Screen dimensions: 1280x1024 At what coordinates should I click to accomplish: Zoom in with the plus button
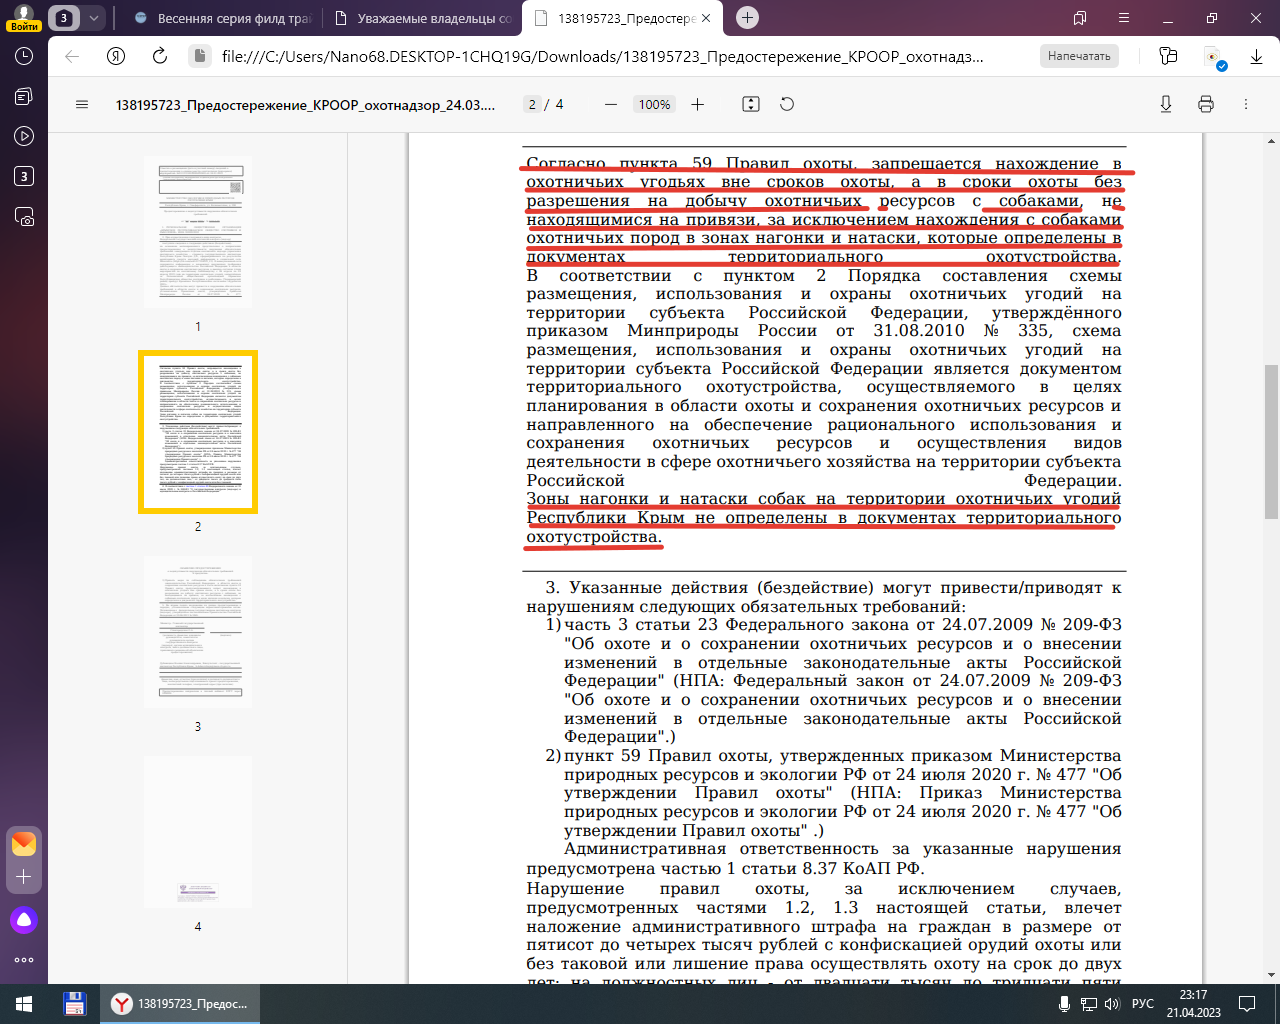698,104
